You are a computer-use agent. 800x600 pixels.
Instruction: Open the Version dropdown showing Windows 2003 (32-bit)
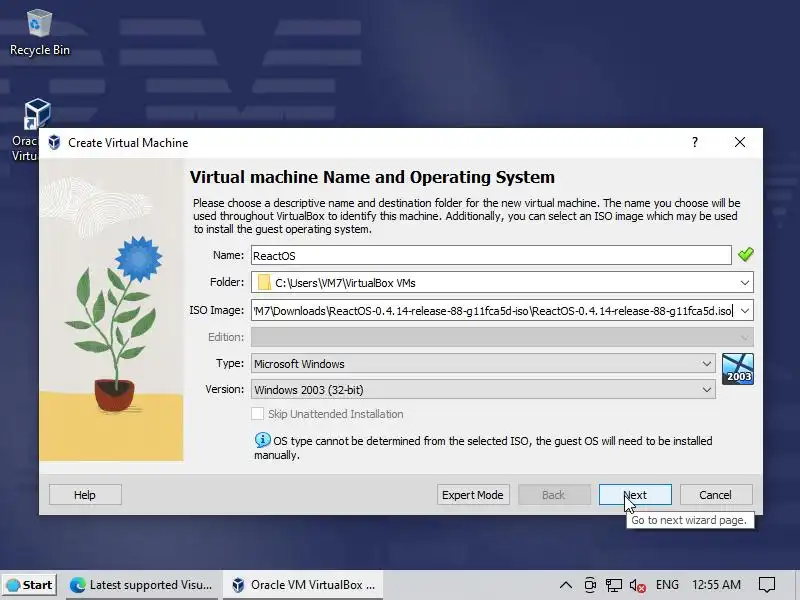point(483,389)
